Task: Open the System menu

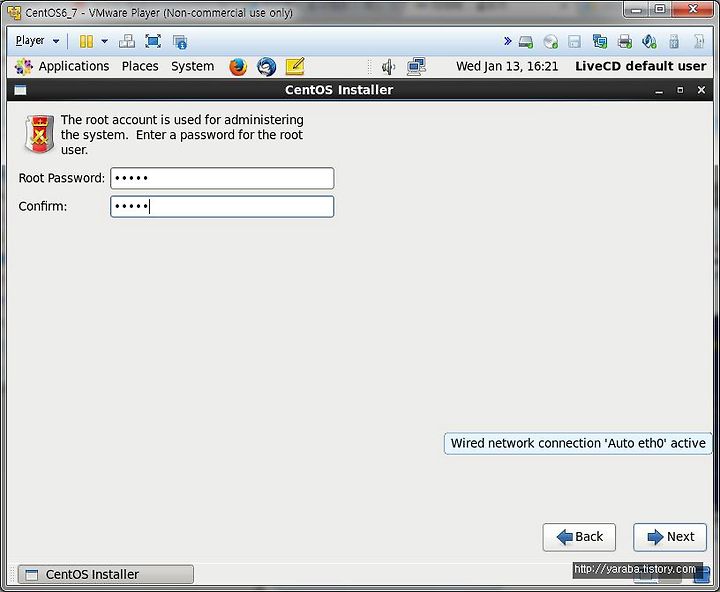Action: click(192, 66)
